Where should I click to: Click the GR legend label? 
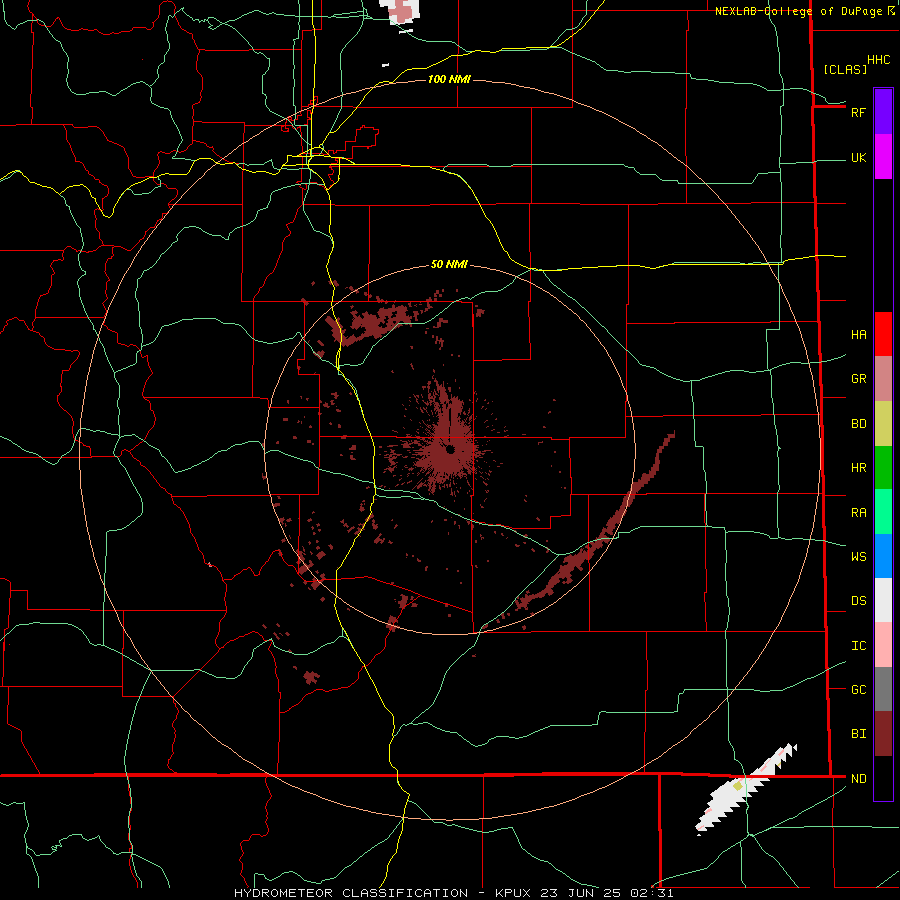click(858, 379)
